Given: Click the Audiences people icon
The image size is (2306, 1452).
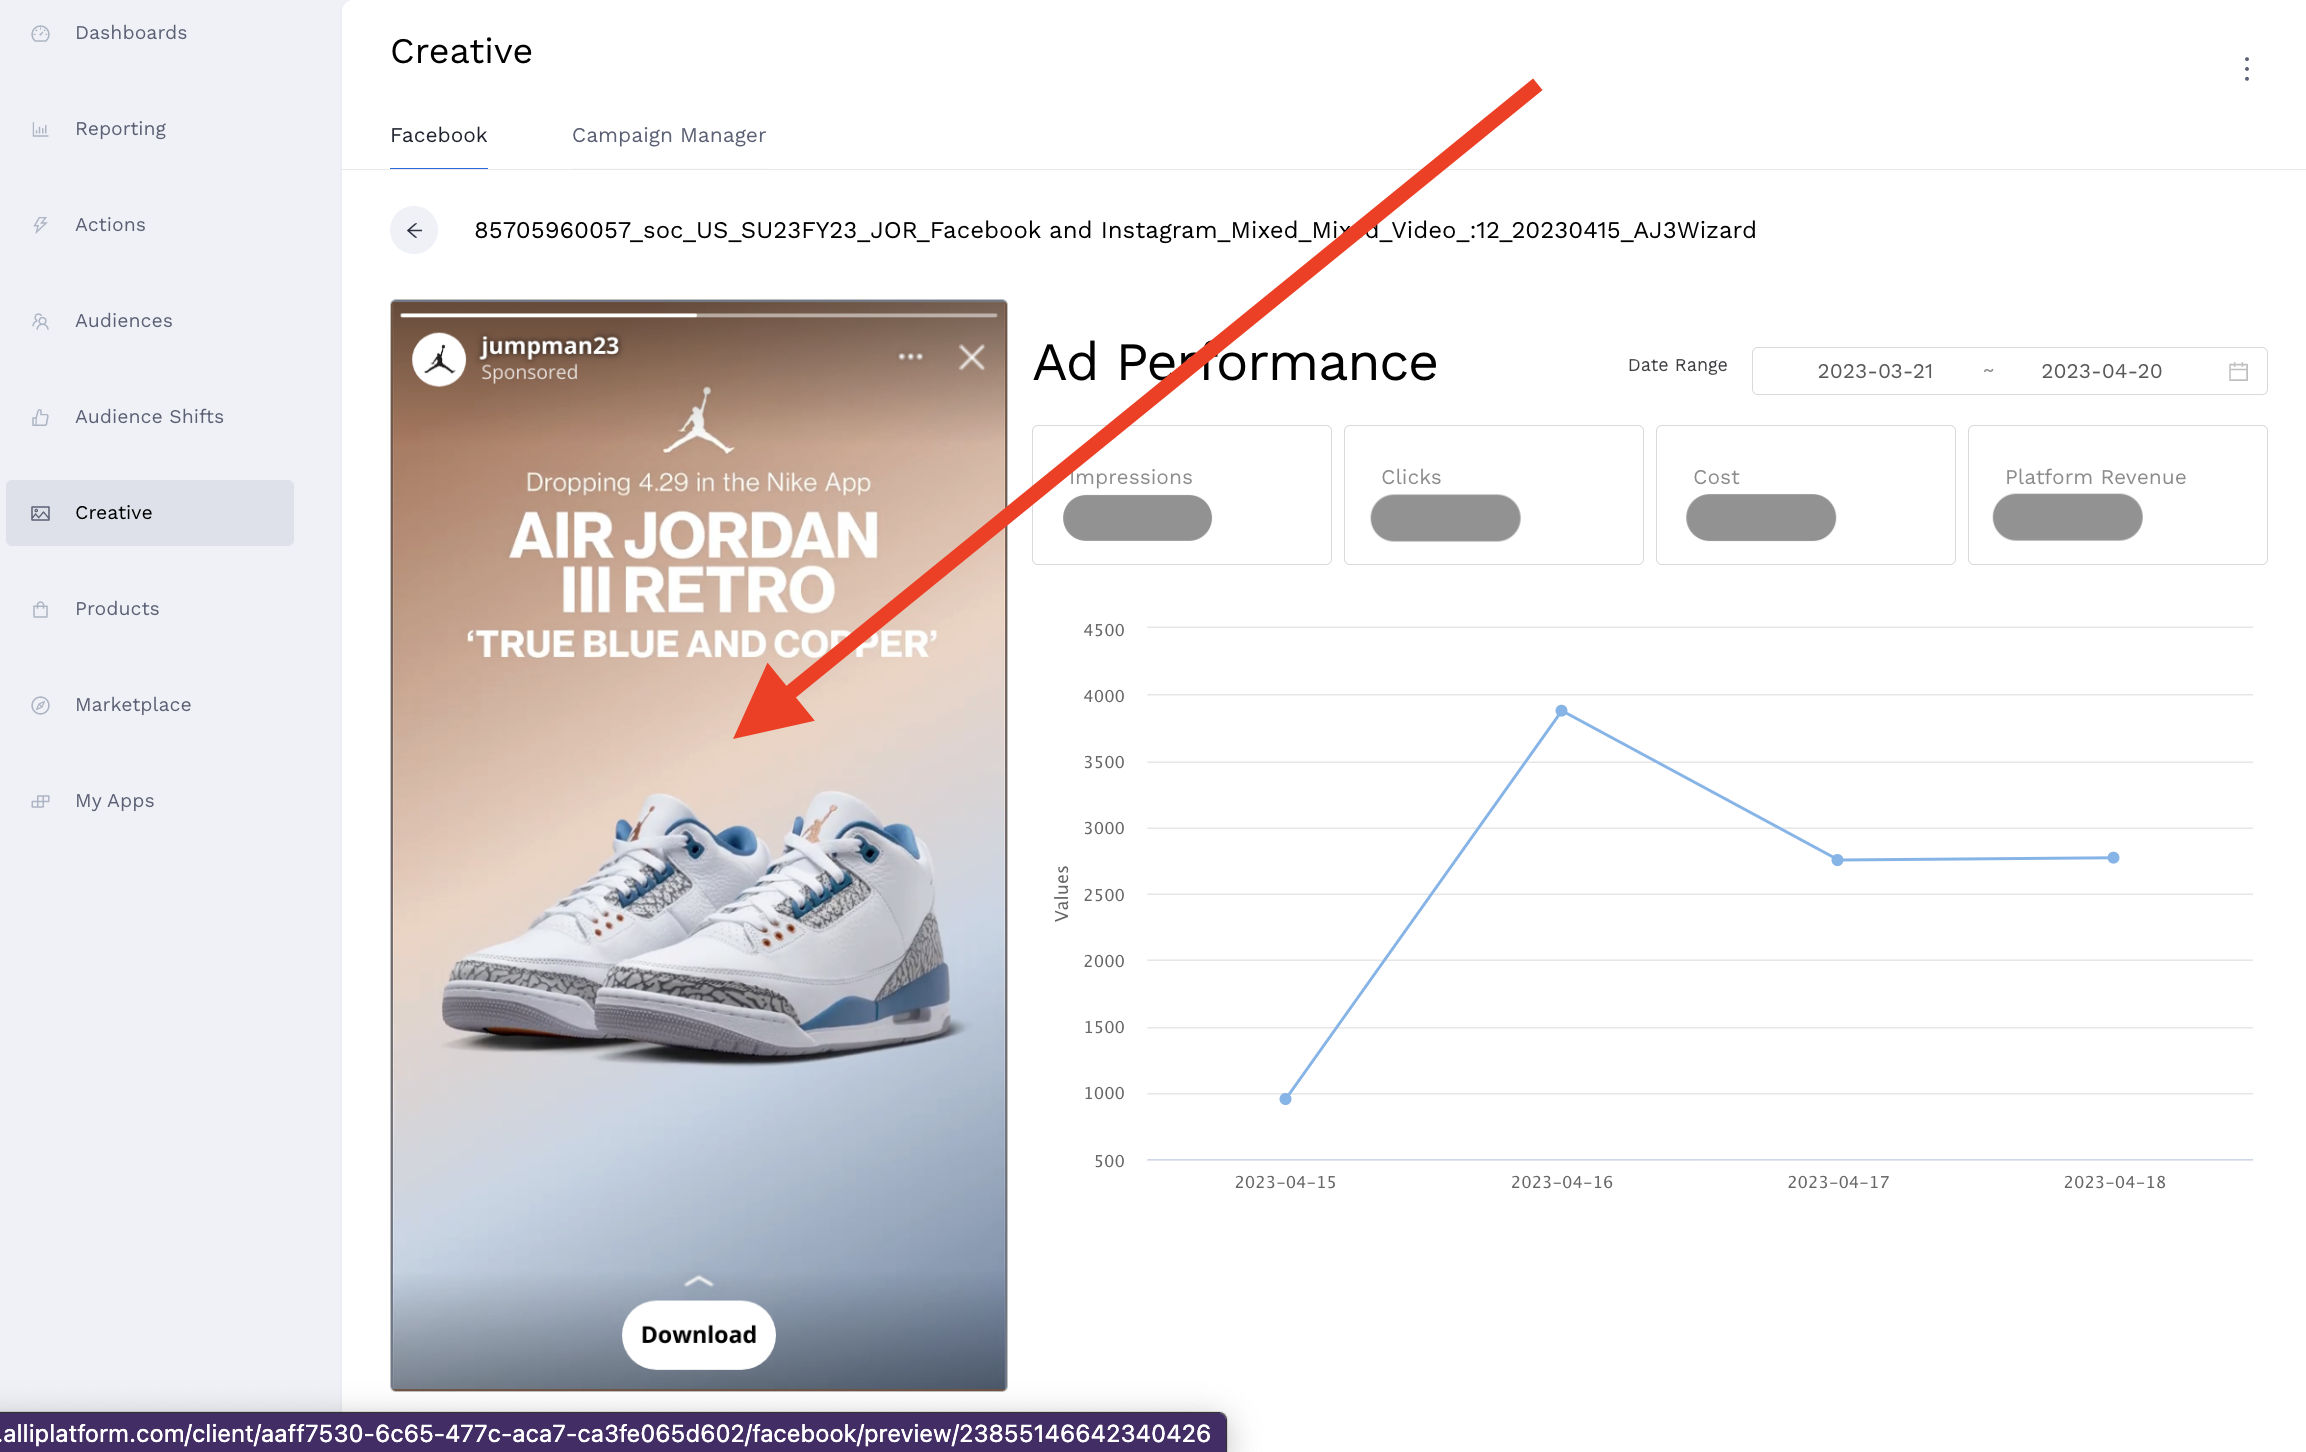Looking at the screenshot, I should (x=40, y=321).
